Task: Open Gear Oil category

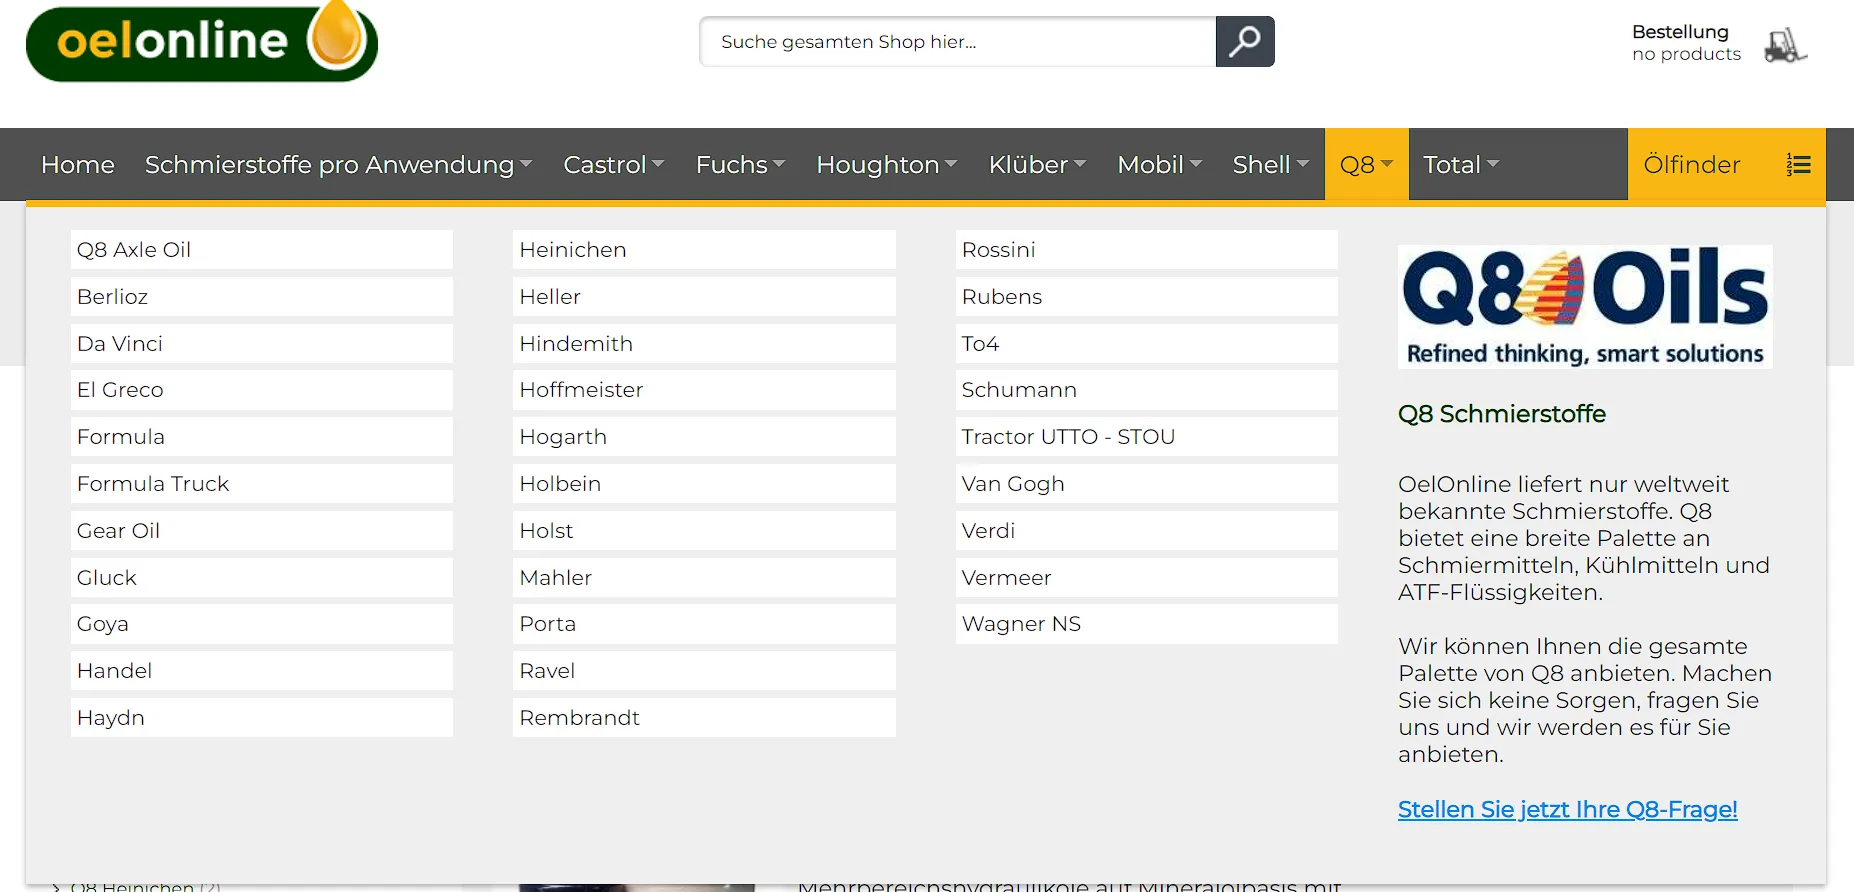Action: click(262, 531)
